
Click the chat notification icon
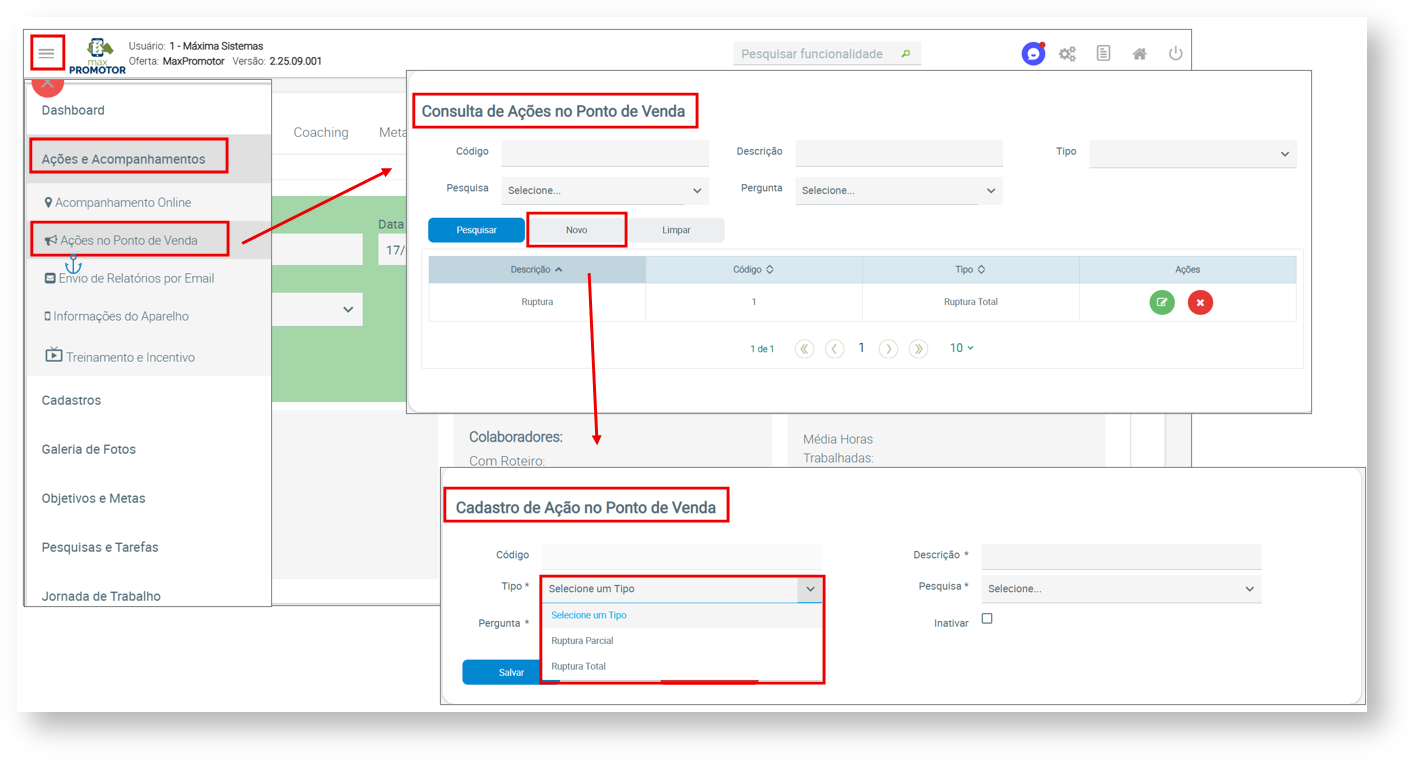click(1032, 54)
